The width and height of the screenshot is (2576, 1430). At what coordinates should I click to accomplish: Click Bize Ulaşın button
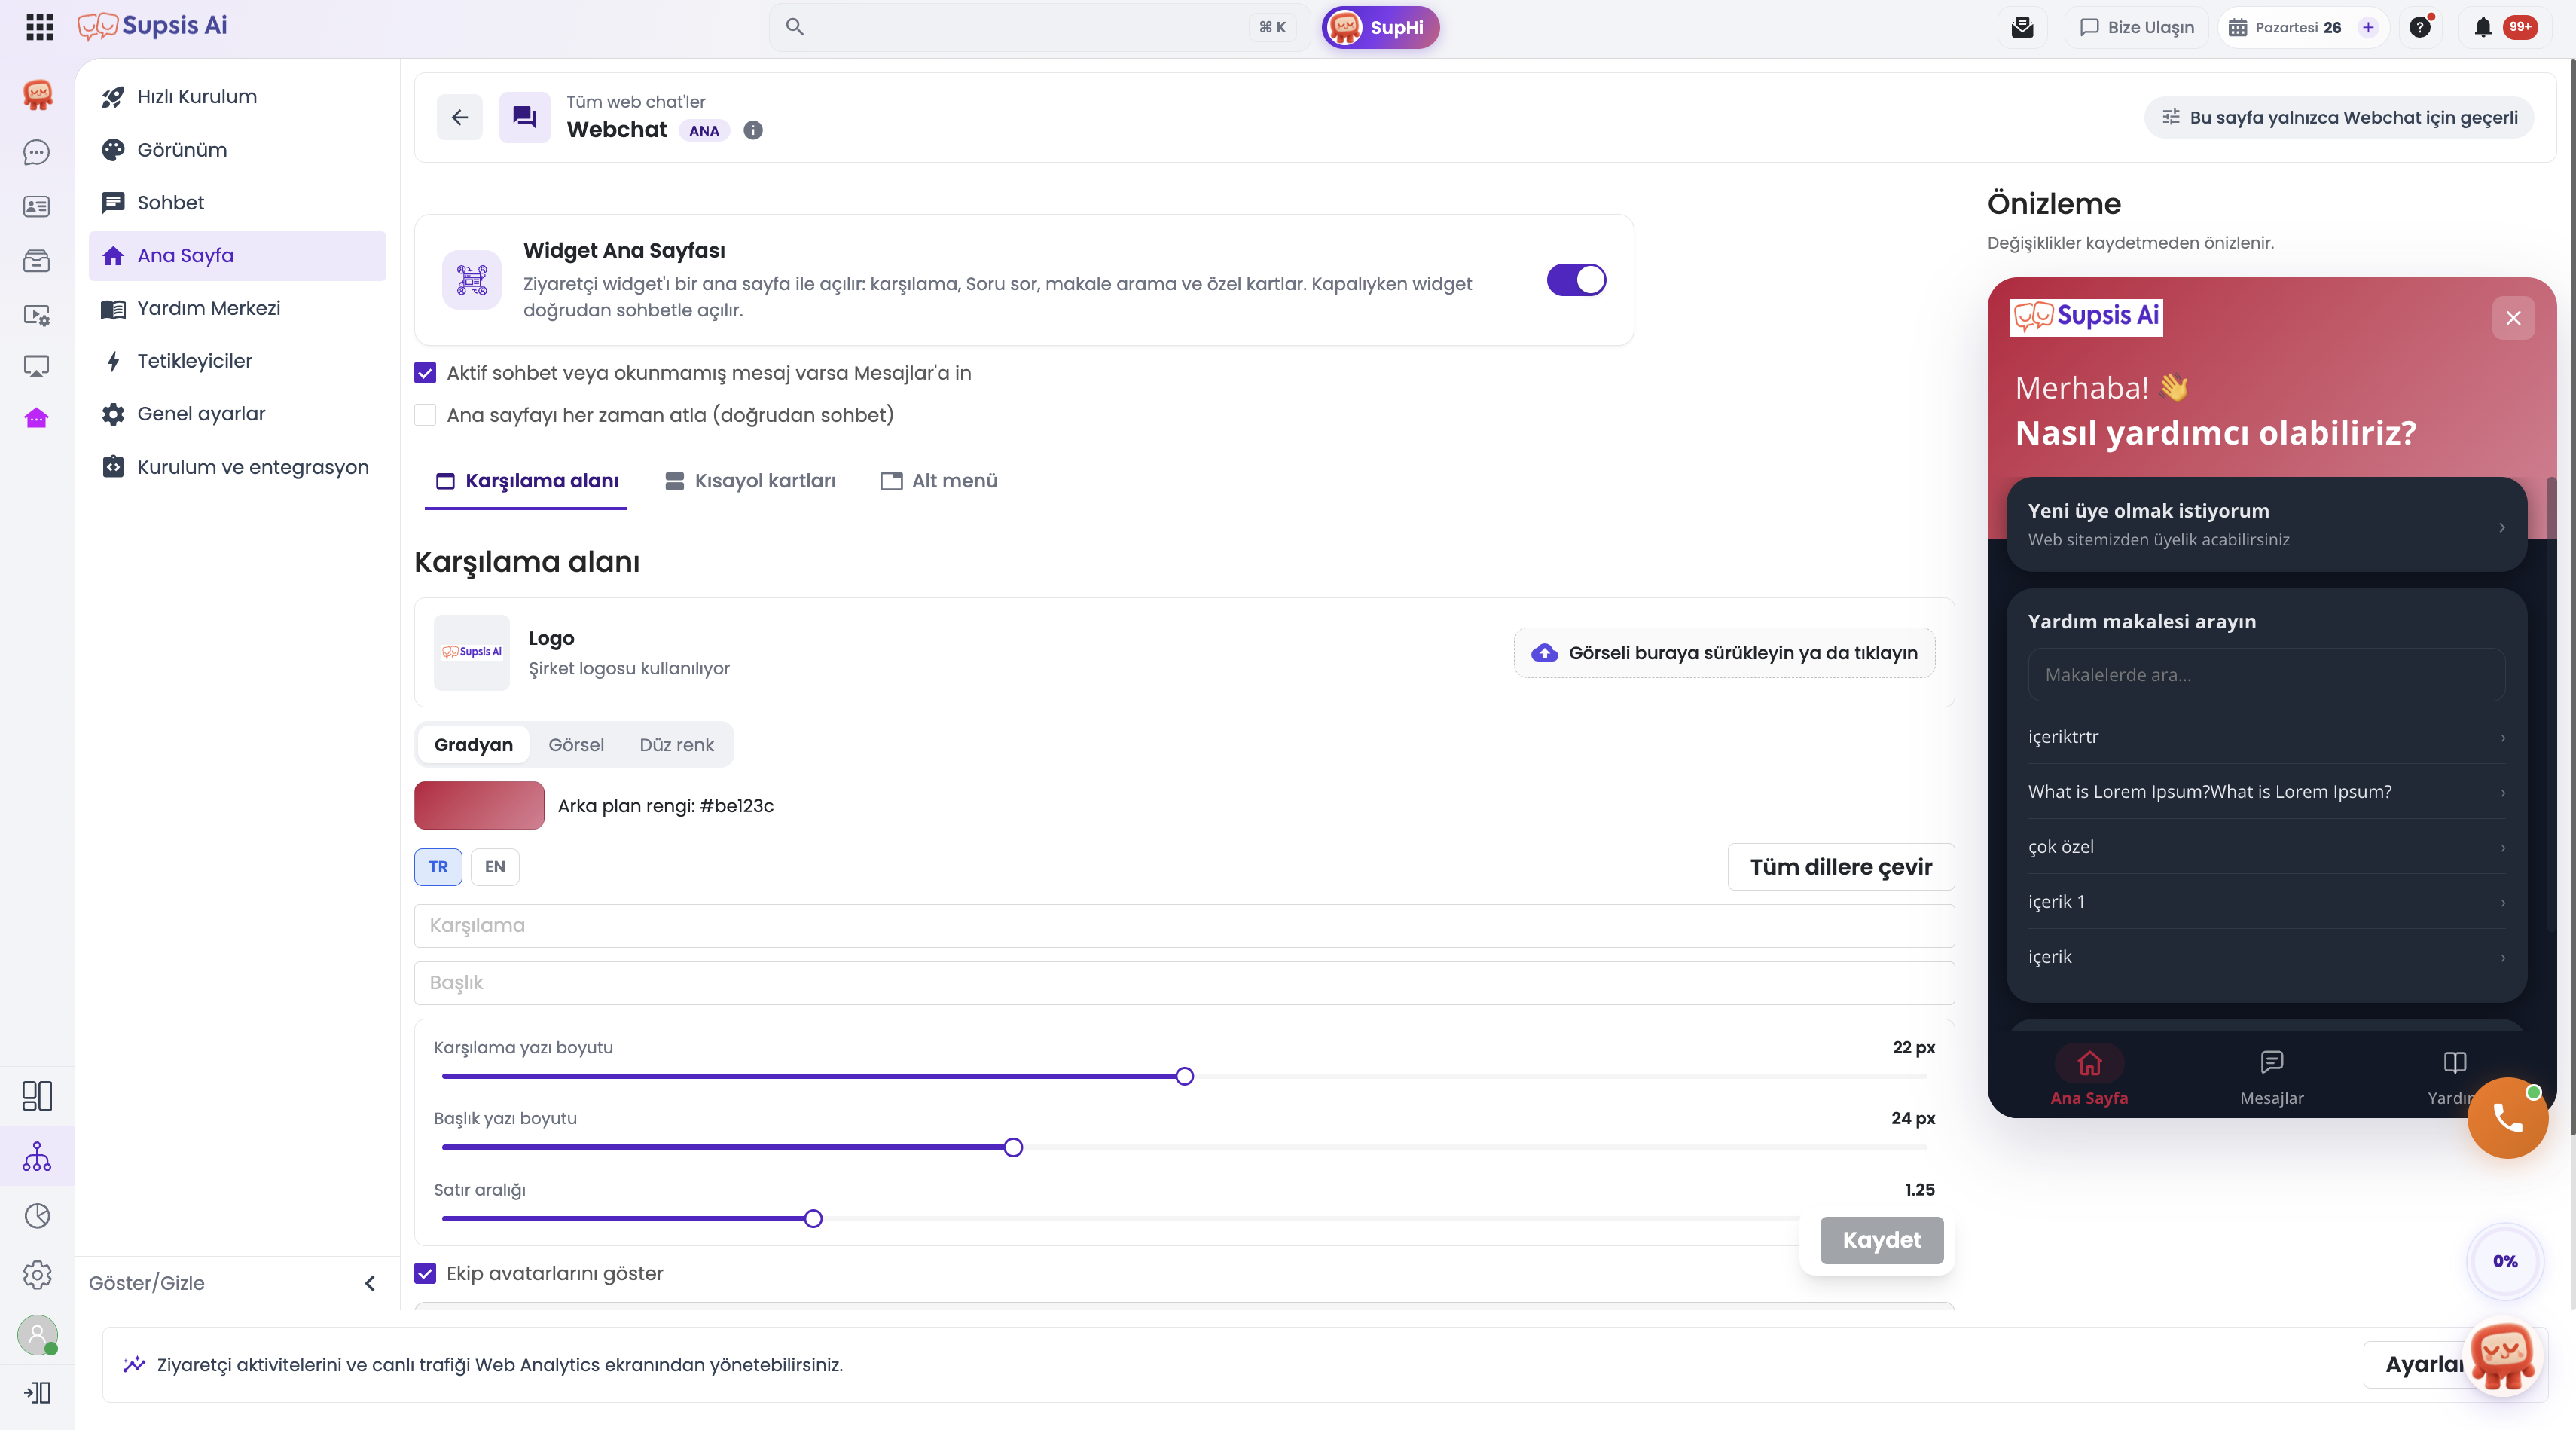coord(2137,27)
